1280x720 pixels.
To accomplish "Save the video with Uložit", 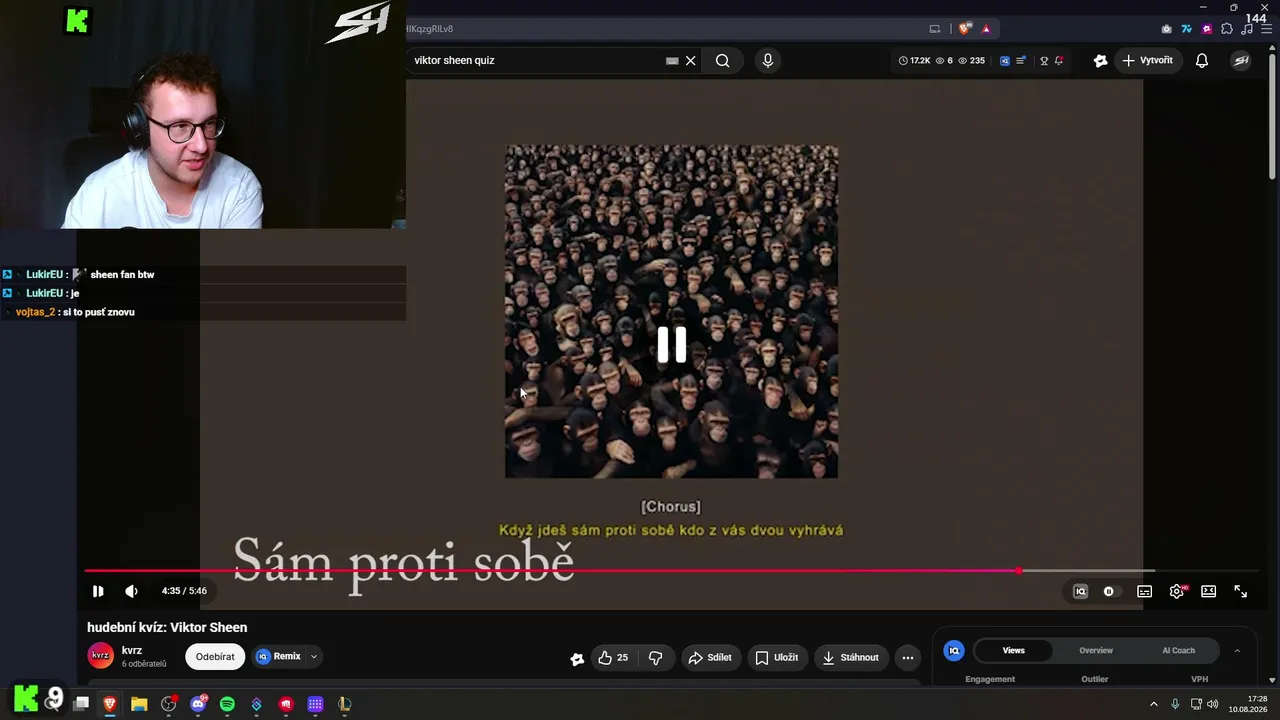I will (x=777, y=657).
